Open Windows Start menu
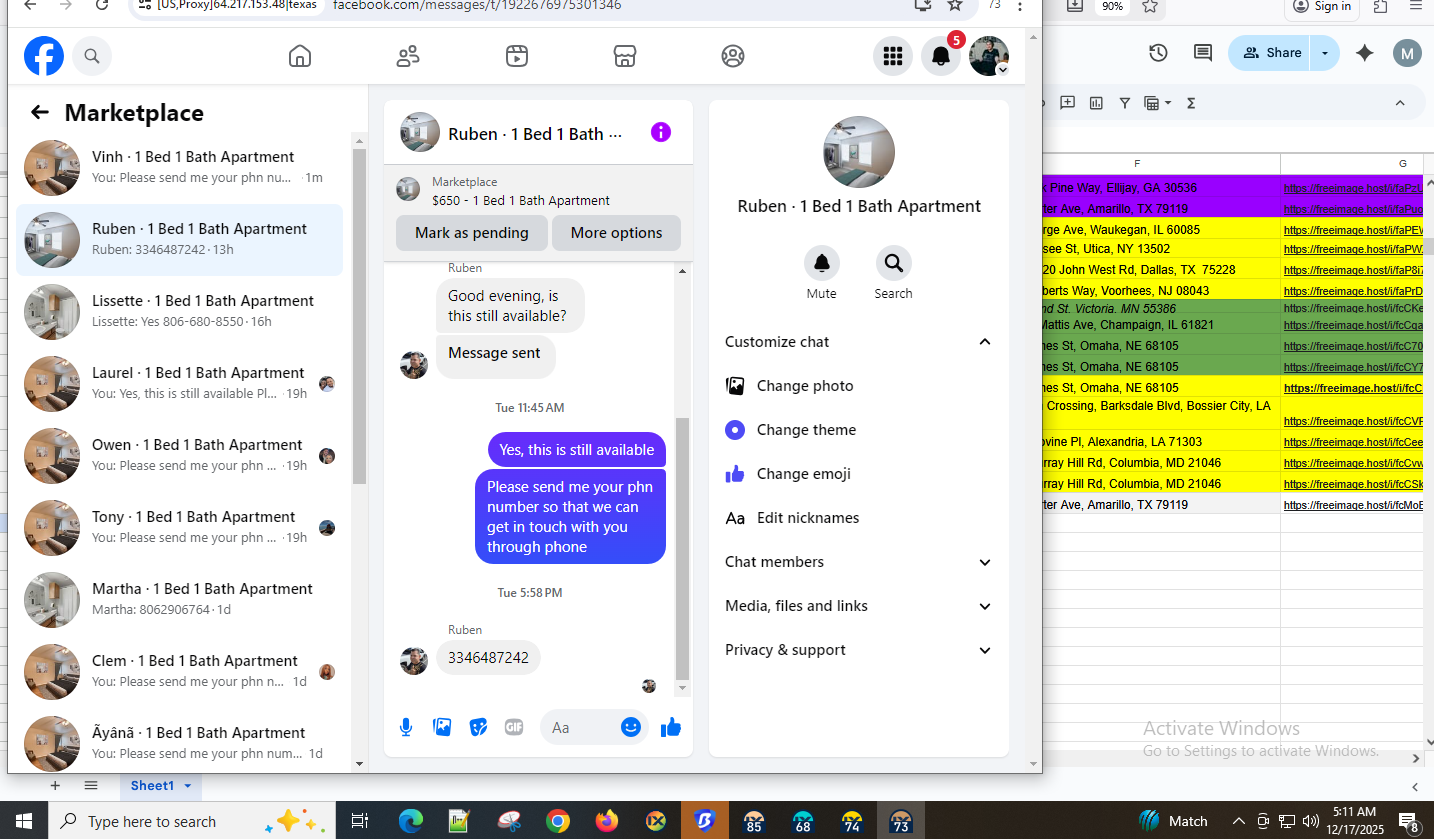 click(24, 821)
